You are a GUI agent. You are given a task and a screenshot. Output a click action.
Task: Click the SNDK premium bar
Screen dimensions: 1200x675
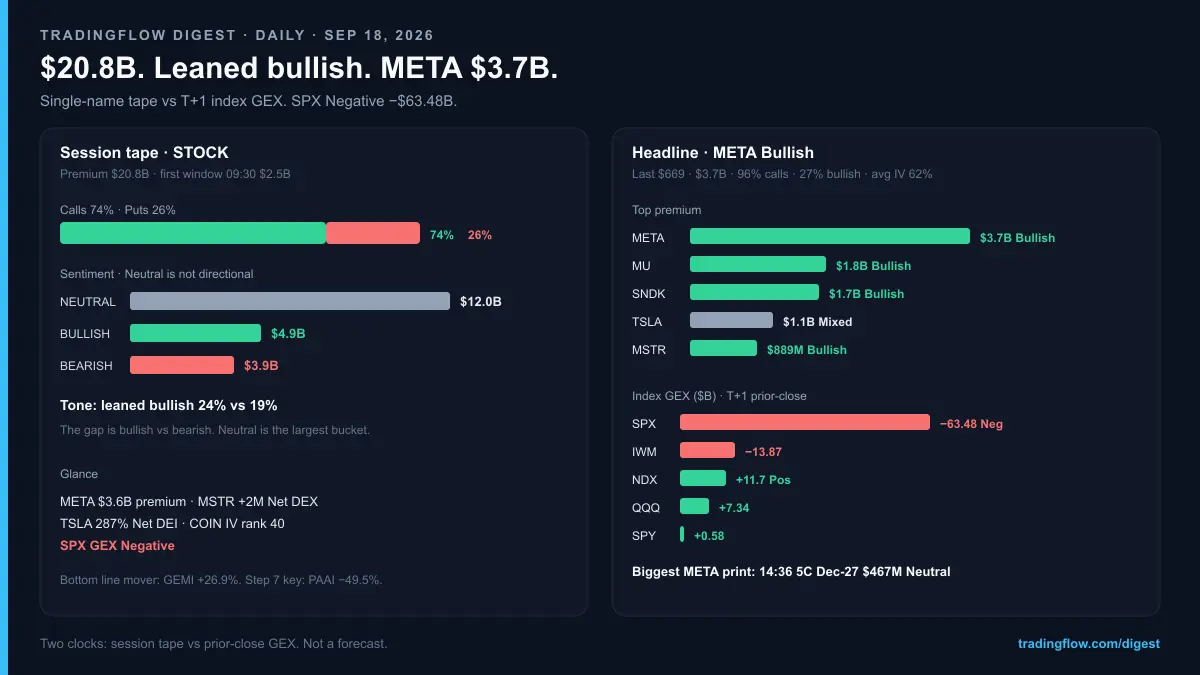[x=754, y=293]
